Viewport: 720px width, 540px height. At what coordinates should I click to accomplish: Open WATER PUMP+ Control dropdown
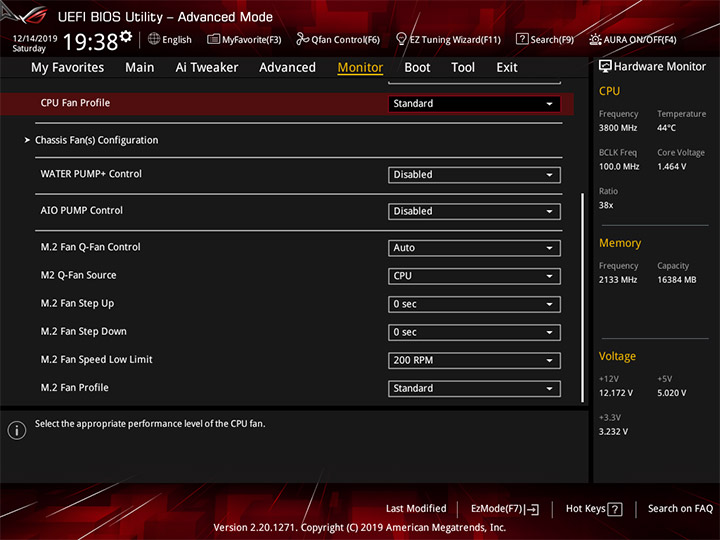click(x=474, y=175)
